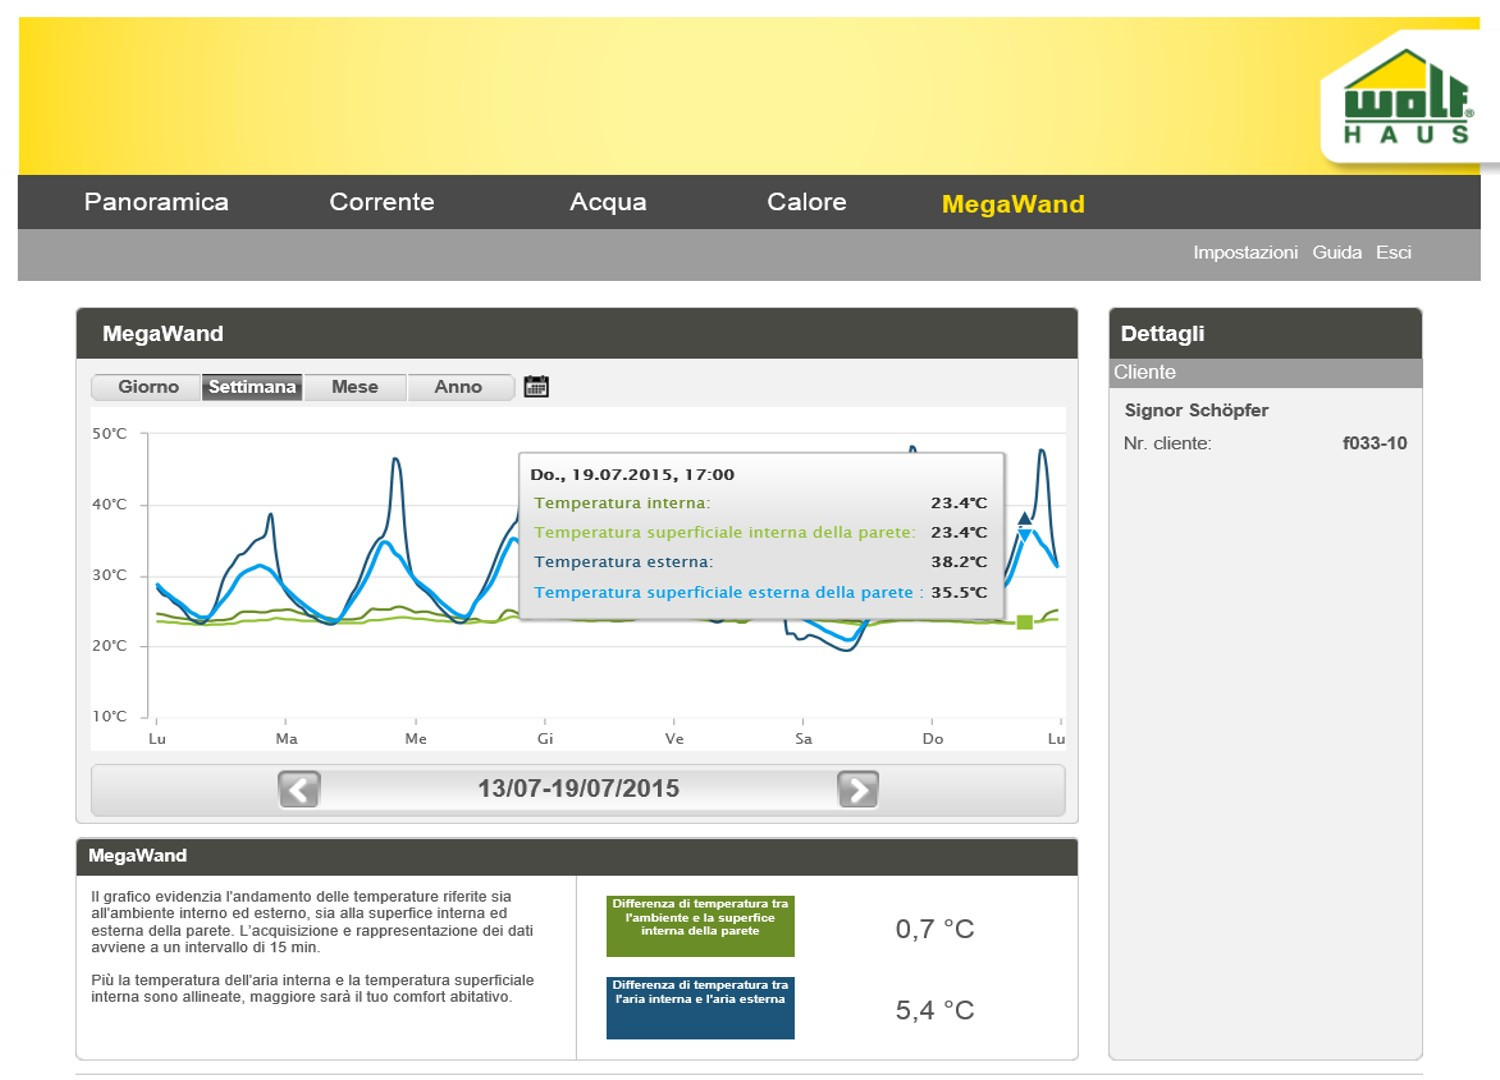The height and width of the screenshot is (1080, 1500).
Task: Show the Anno yearly view
Action: (458, 387)
